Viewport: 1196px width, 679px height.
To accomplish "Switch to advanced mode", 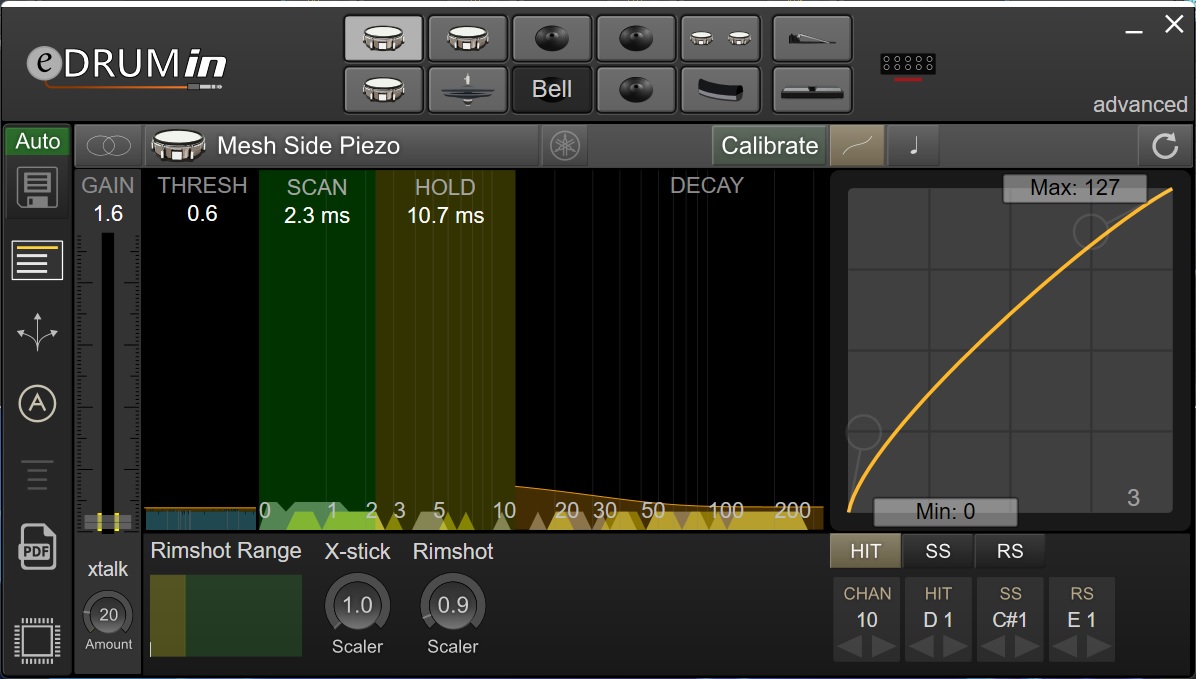I will tap(1140, 105).
